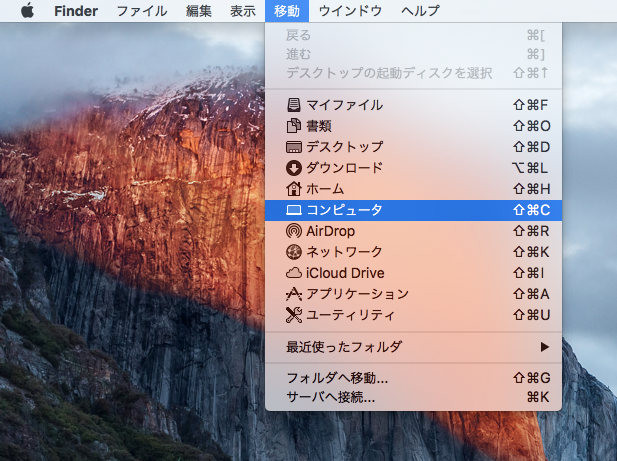The width and height of the screenshot is (617, 461).
Task: Click the デスクトップ desktop icon
Action: tap(294, 147)
